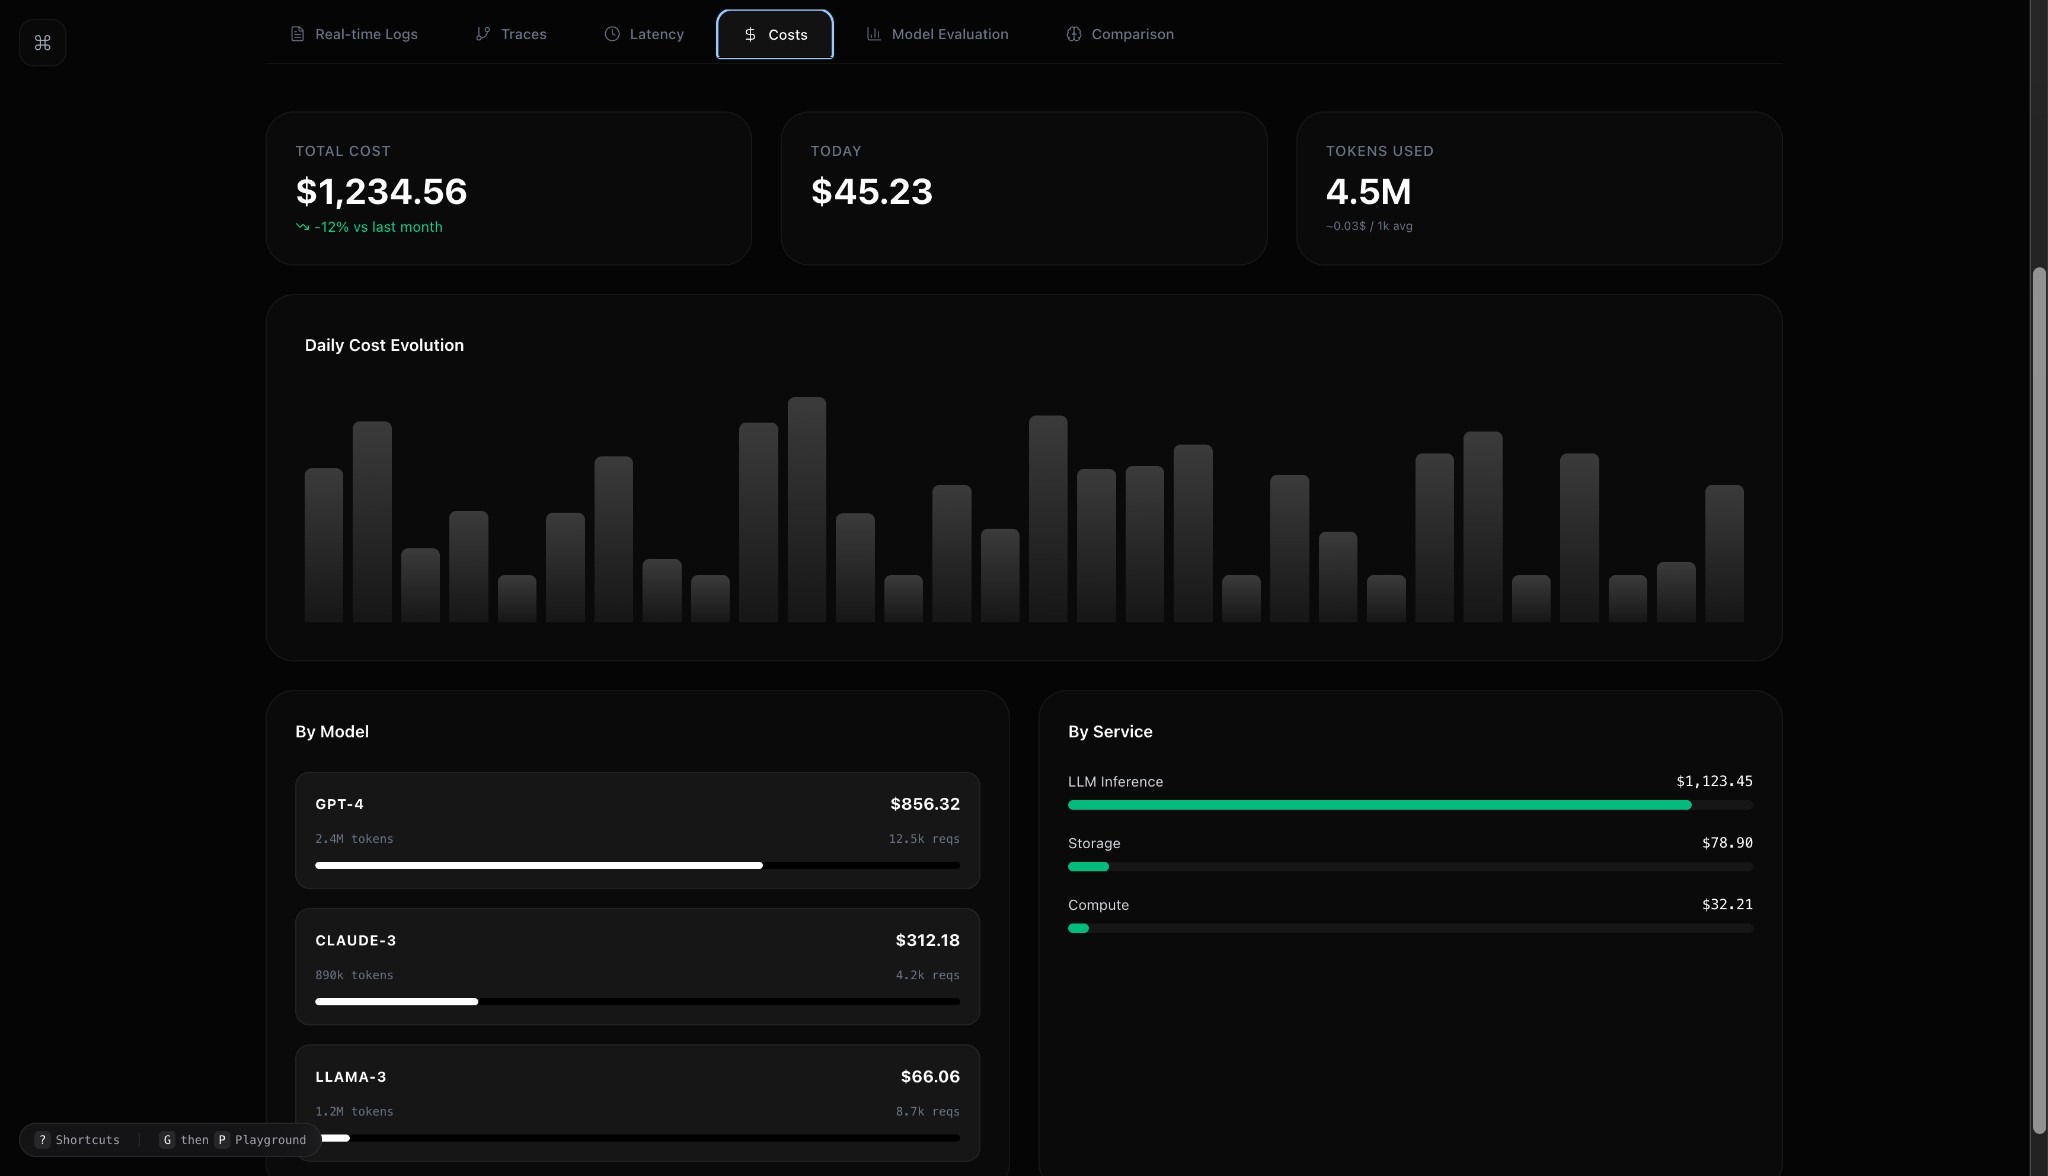Click the Traces branch icon

tap(483, 34)
